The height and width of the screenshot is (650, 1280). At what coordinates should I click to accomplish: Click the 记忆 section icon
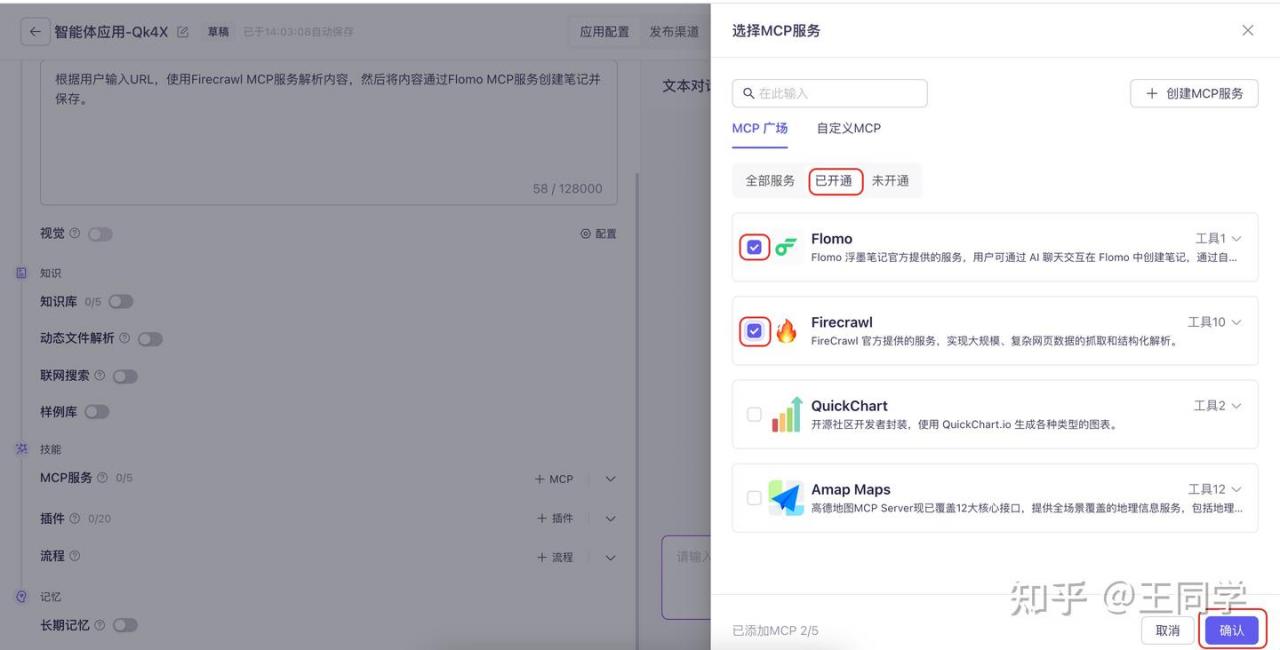(22, 597)
